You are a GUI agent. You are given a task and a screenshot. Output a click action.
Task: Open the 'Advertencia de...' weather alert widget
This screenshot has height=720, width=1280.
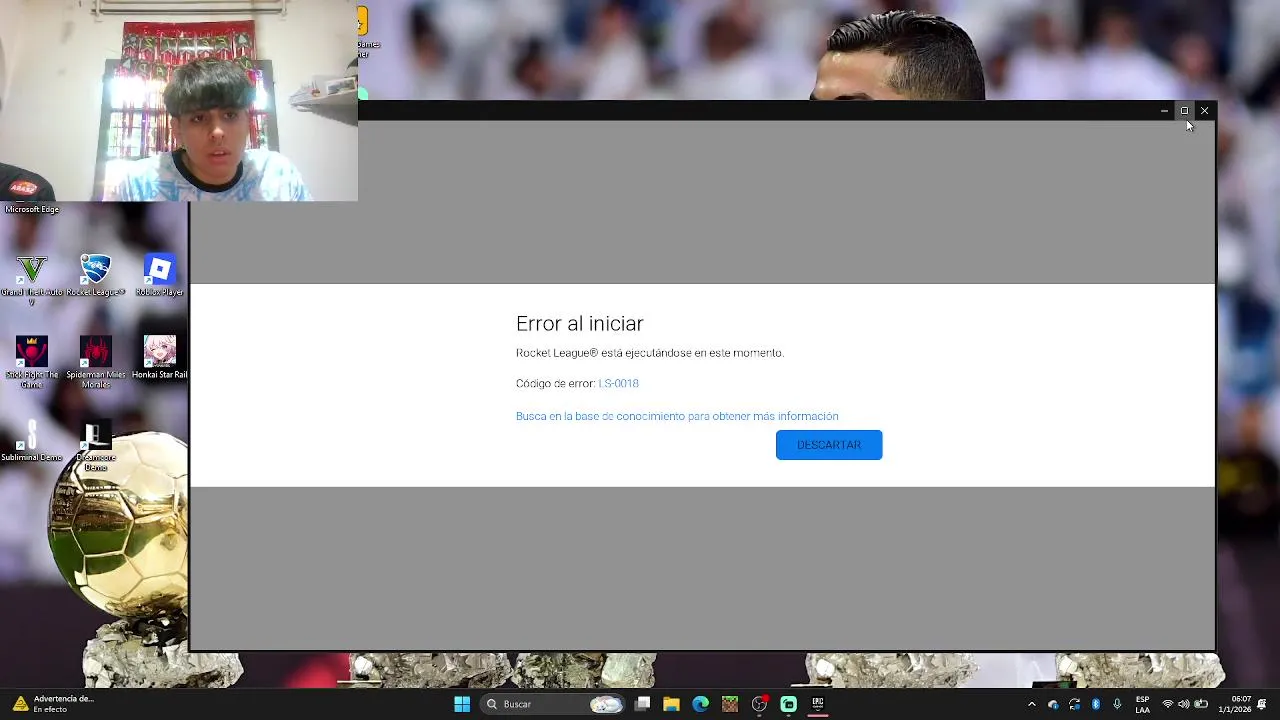pyautogui.click(x=53, y=704)
